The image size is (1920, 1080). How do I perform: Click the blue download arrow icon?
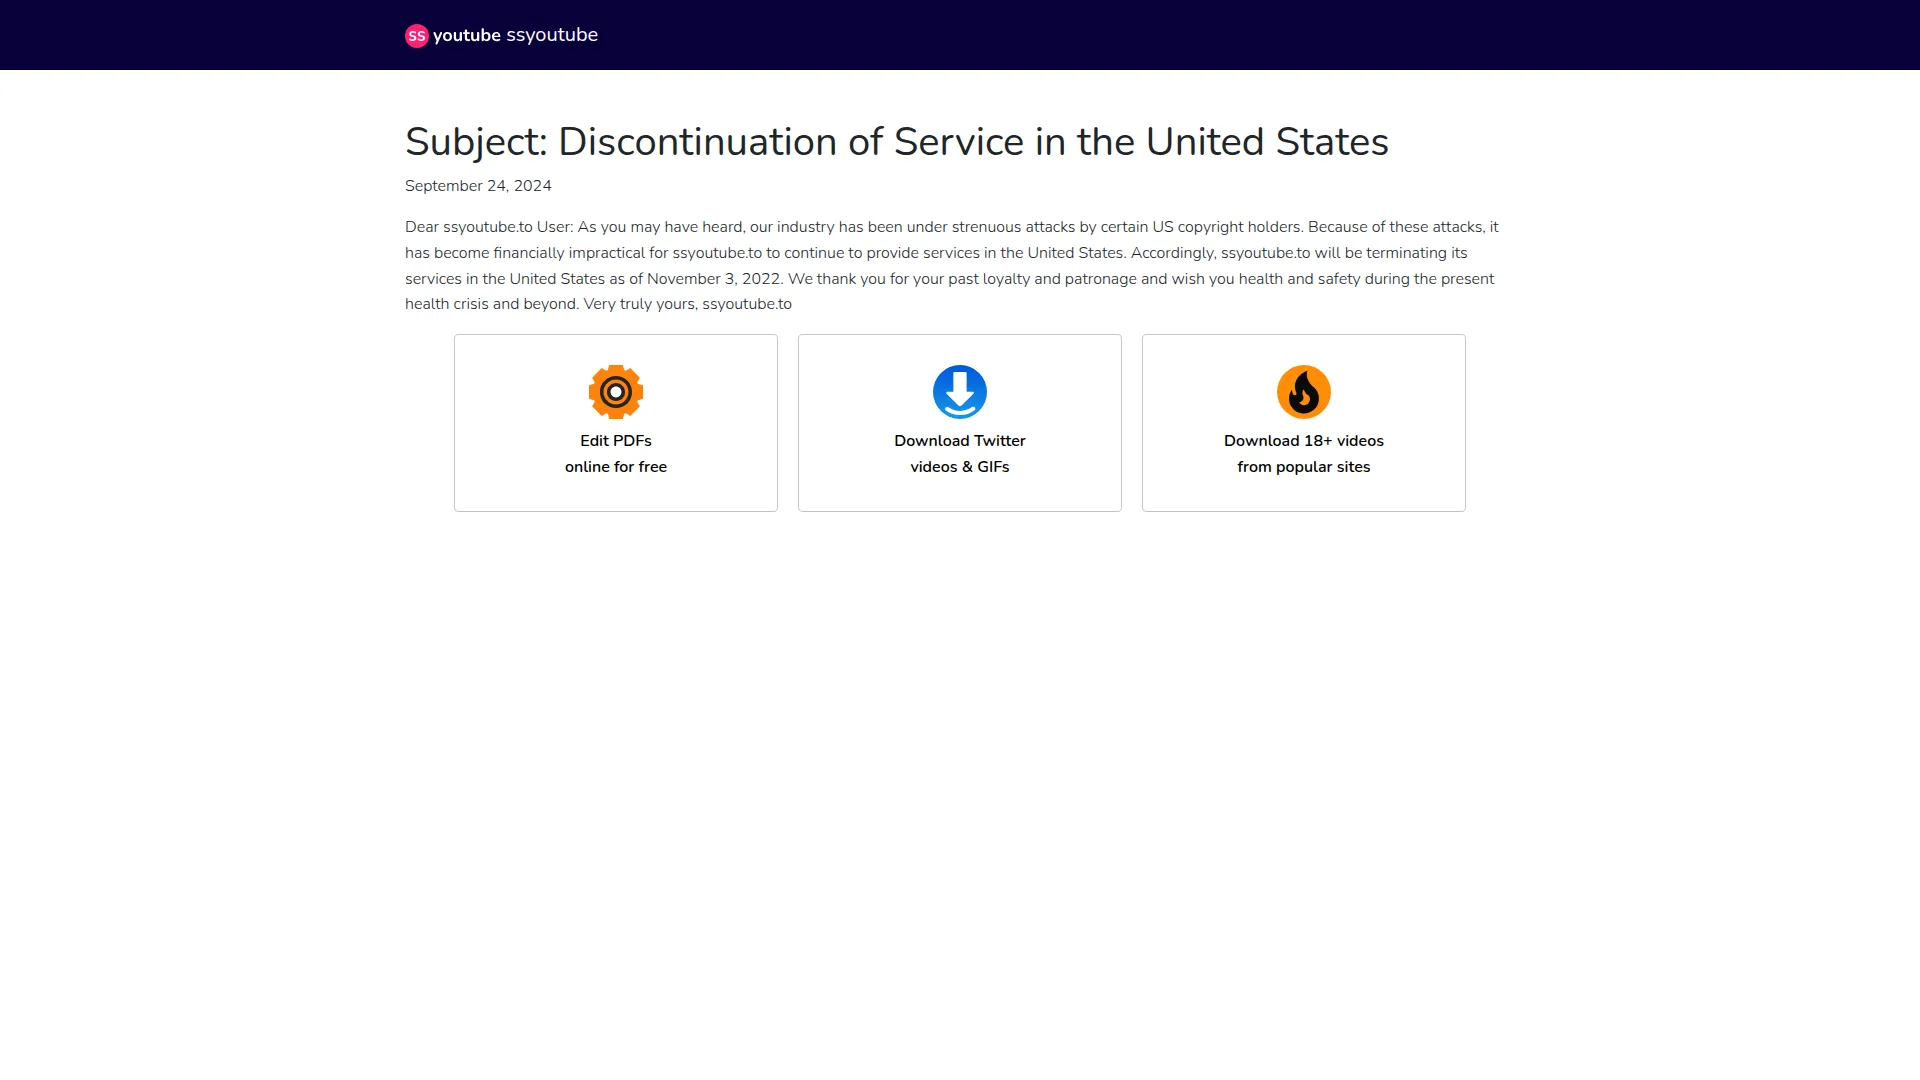tap(960, 392)
